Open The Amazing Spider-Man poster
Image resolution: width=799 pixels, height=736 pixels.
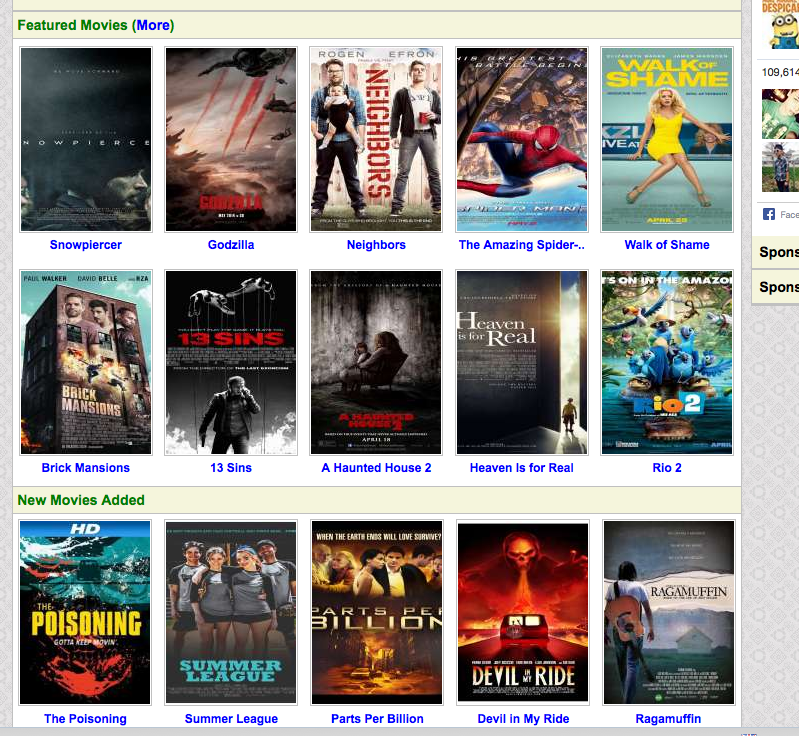522,139
